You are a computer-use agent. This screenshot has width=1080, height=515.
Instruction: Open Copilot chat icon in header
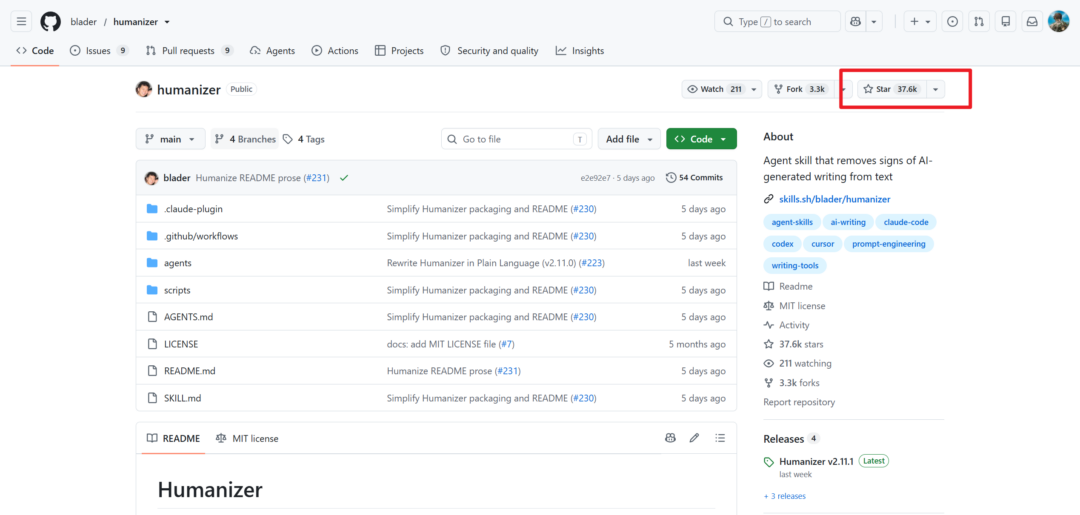click(856, 21)
